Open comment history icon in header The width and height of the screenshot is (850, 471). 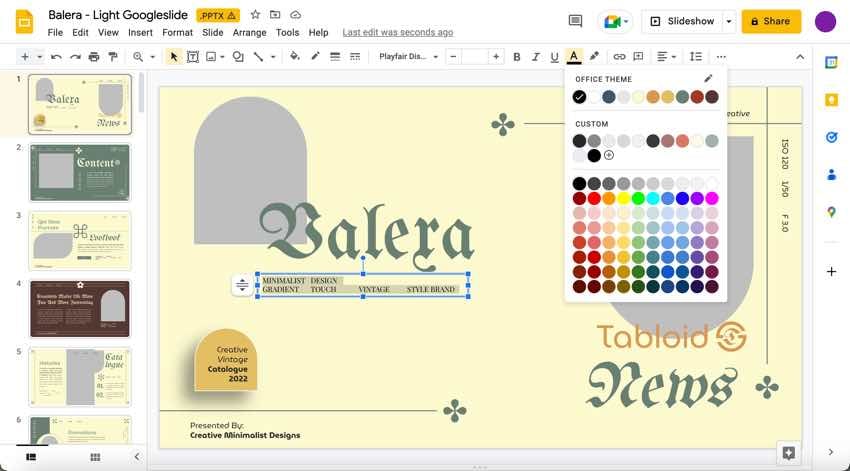[x=575, y=21]
